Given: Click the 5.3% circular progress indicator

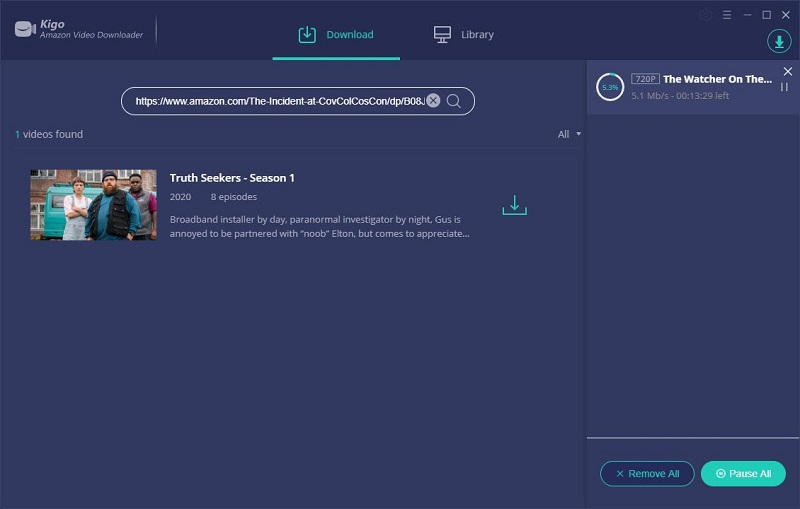Looking at the screenshot, I should pyautogui.click(x=610, y=87).
